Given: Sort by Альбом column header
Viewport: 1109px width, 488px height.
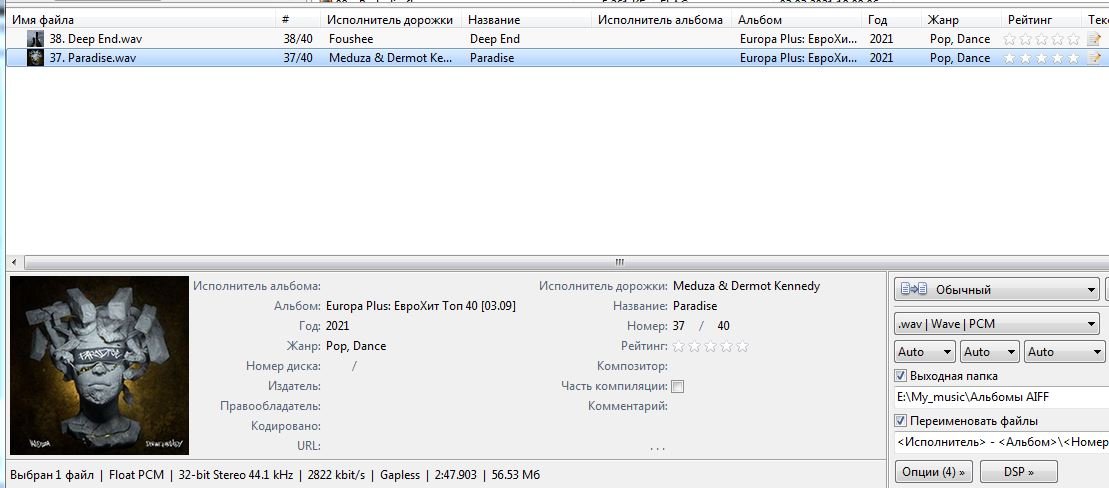Looking at the screenshot, I should [x=796, y=20].
